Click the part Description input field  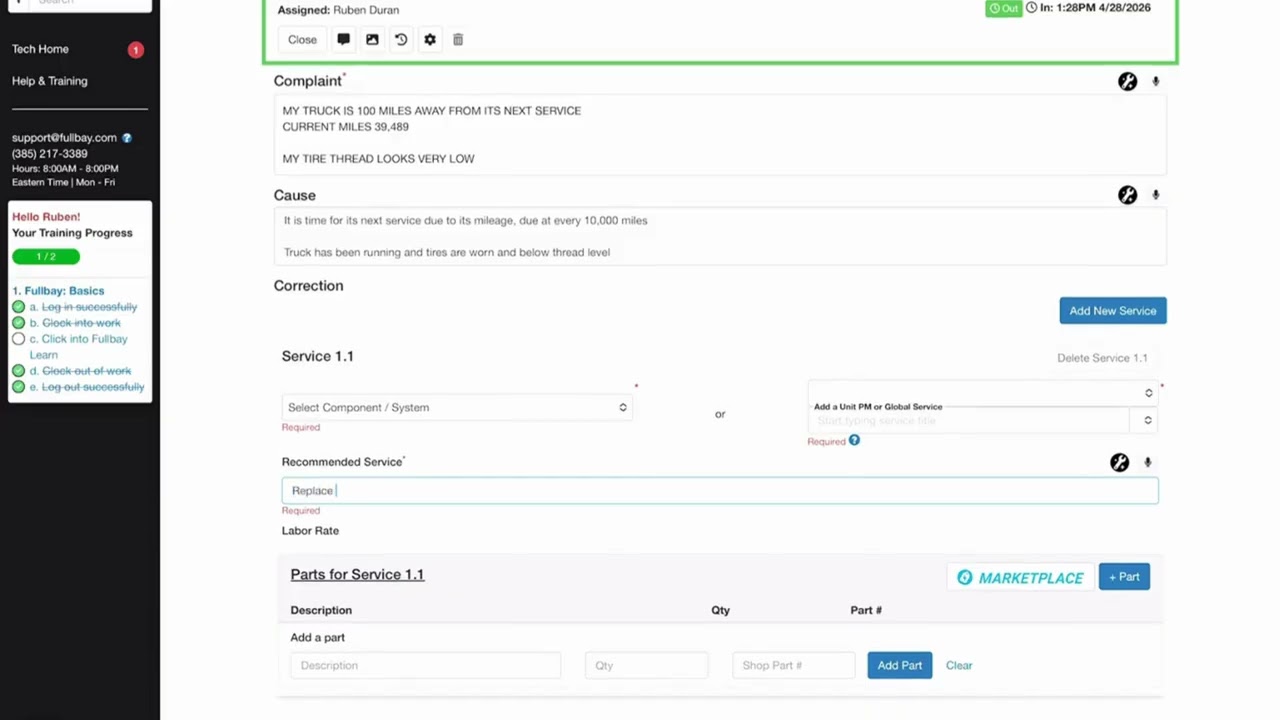425,666
